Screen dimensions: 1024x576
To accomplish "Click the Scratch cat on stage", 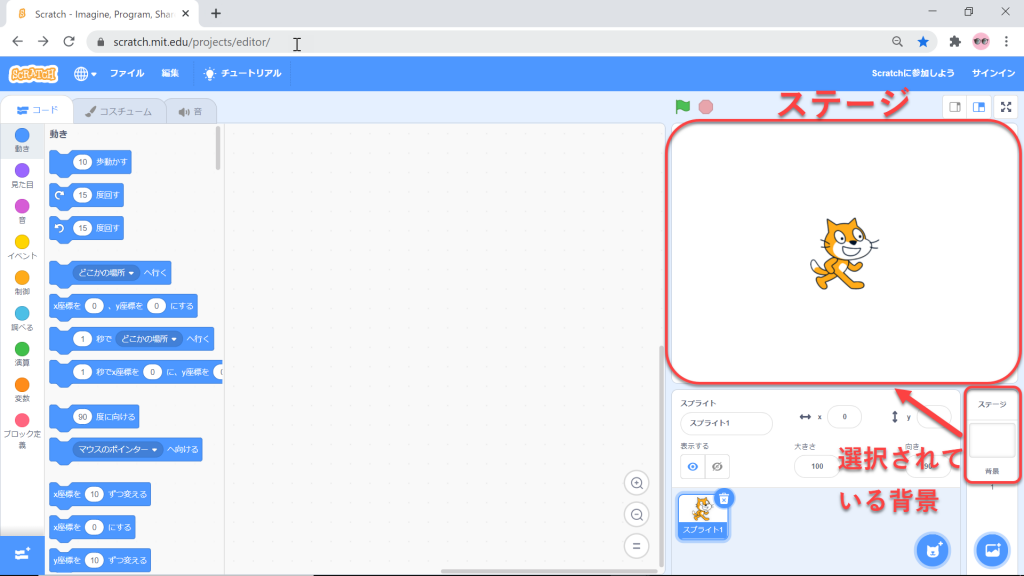I will (x=842, y=254).
